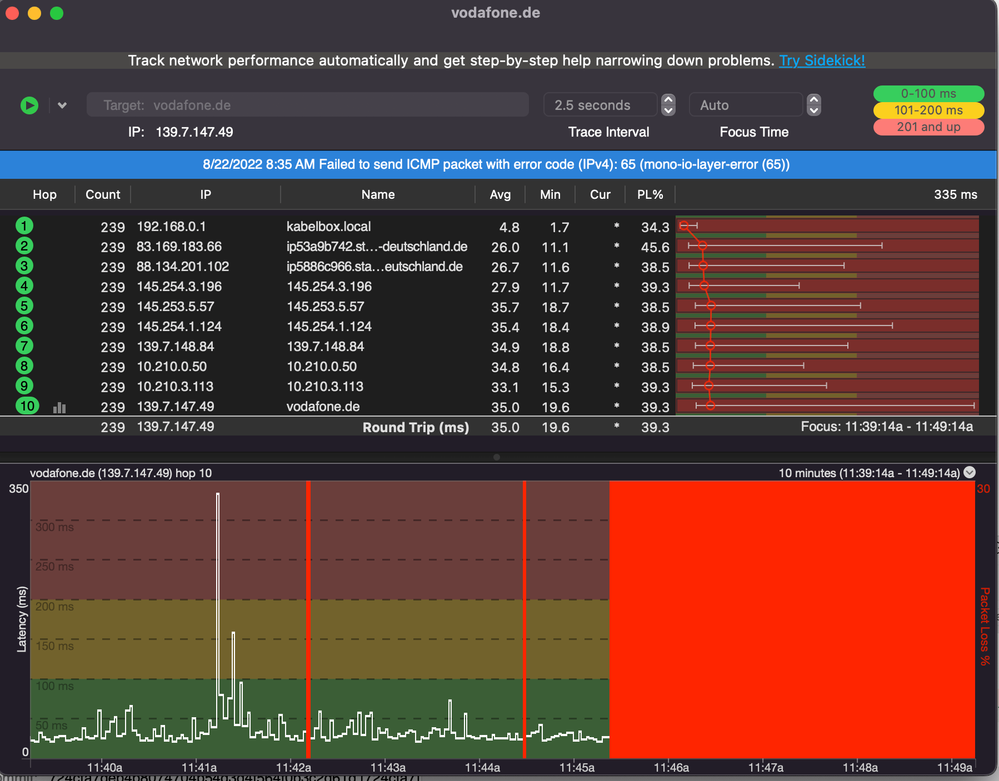Viewport: 999px width, 781px height.
Task: Click the red packet loss bar before 11:45a
Action: 524,619
